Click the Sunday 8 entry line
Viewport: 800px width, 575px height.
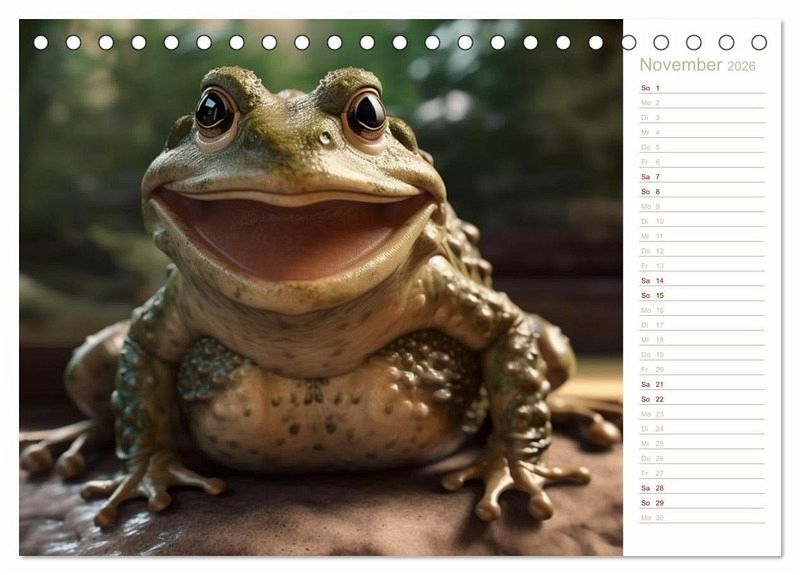pyautogui.click(x=700, y=192)
